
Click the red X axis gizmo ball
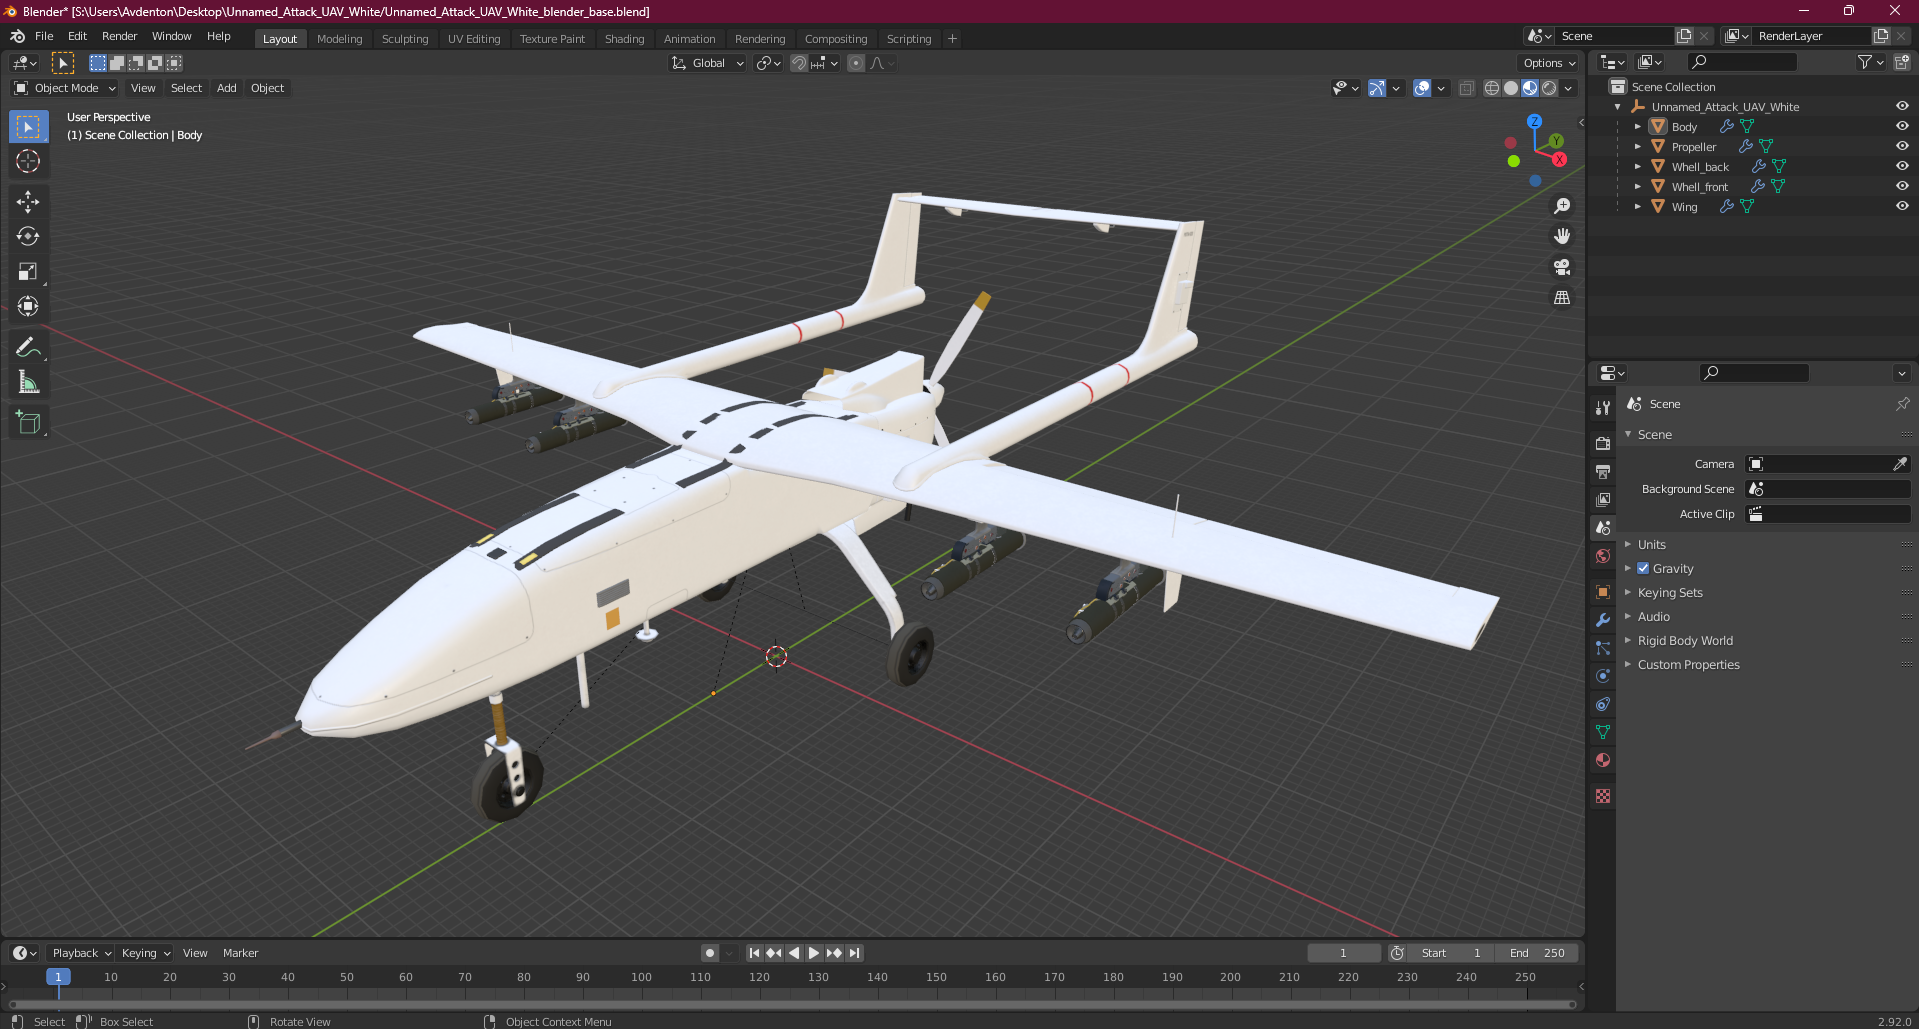click(x=1559, y=160)
